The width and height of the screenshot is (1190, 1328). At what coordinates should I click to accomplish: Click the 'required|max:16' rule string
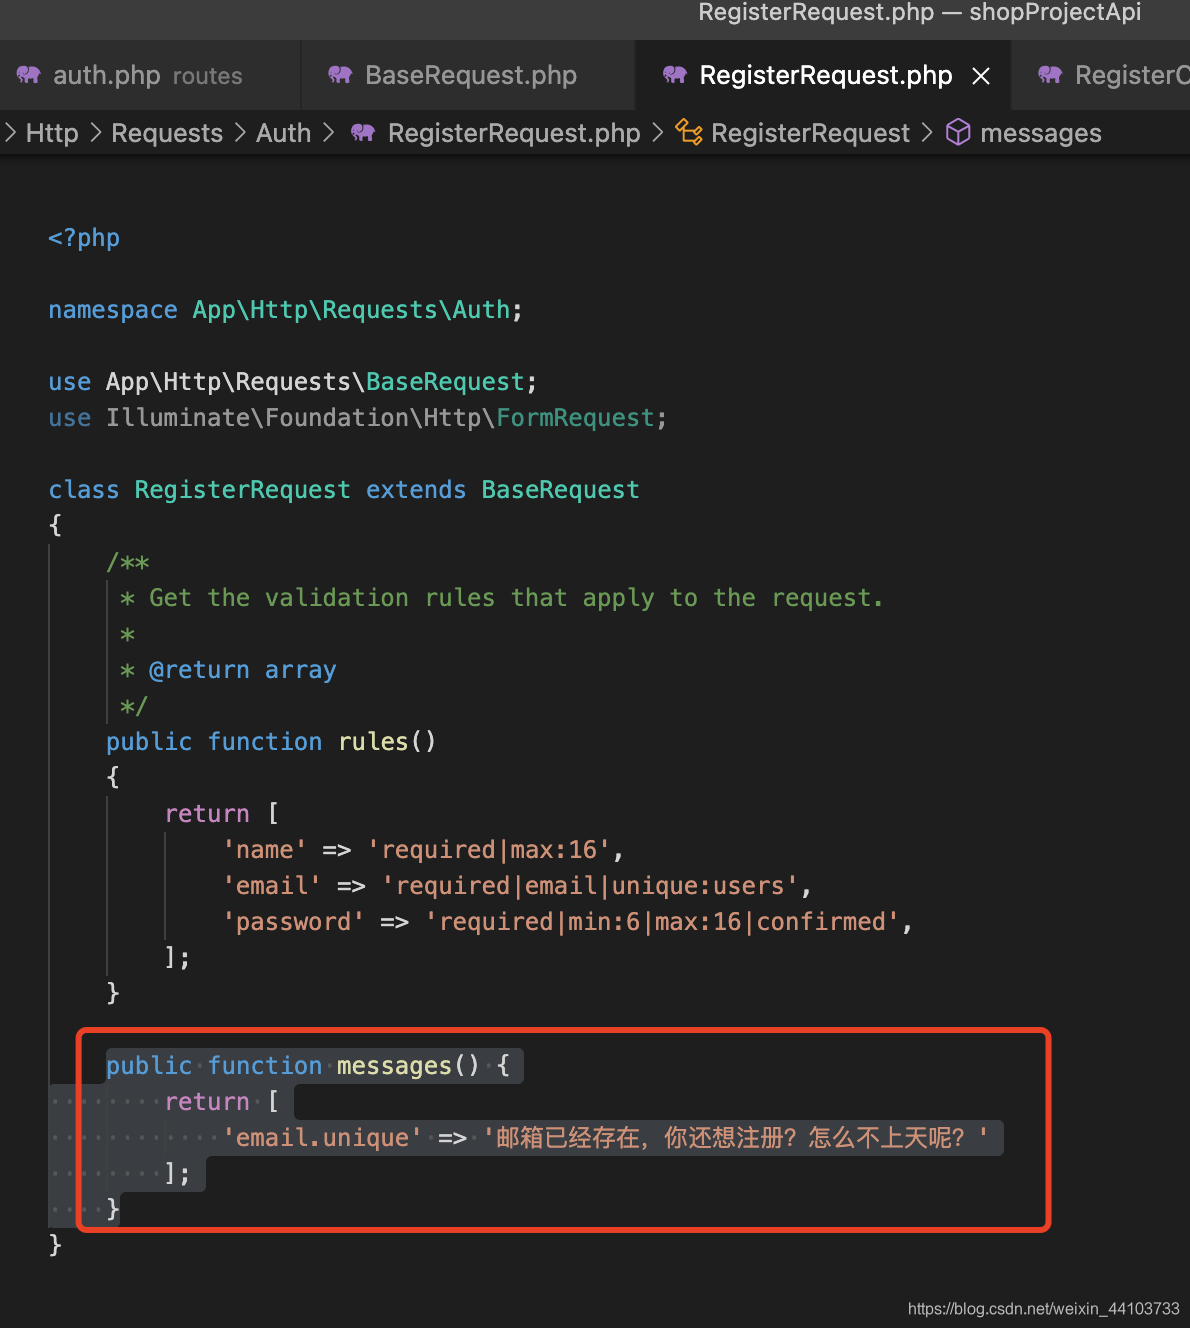point(489,850)
